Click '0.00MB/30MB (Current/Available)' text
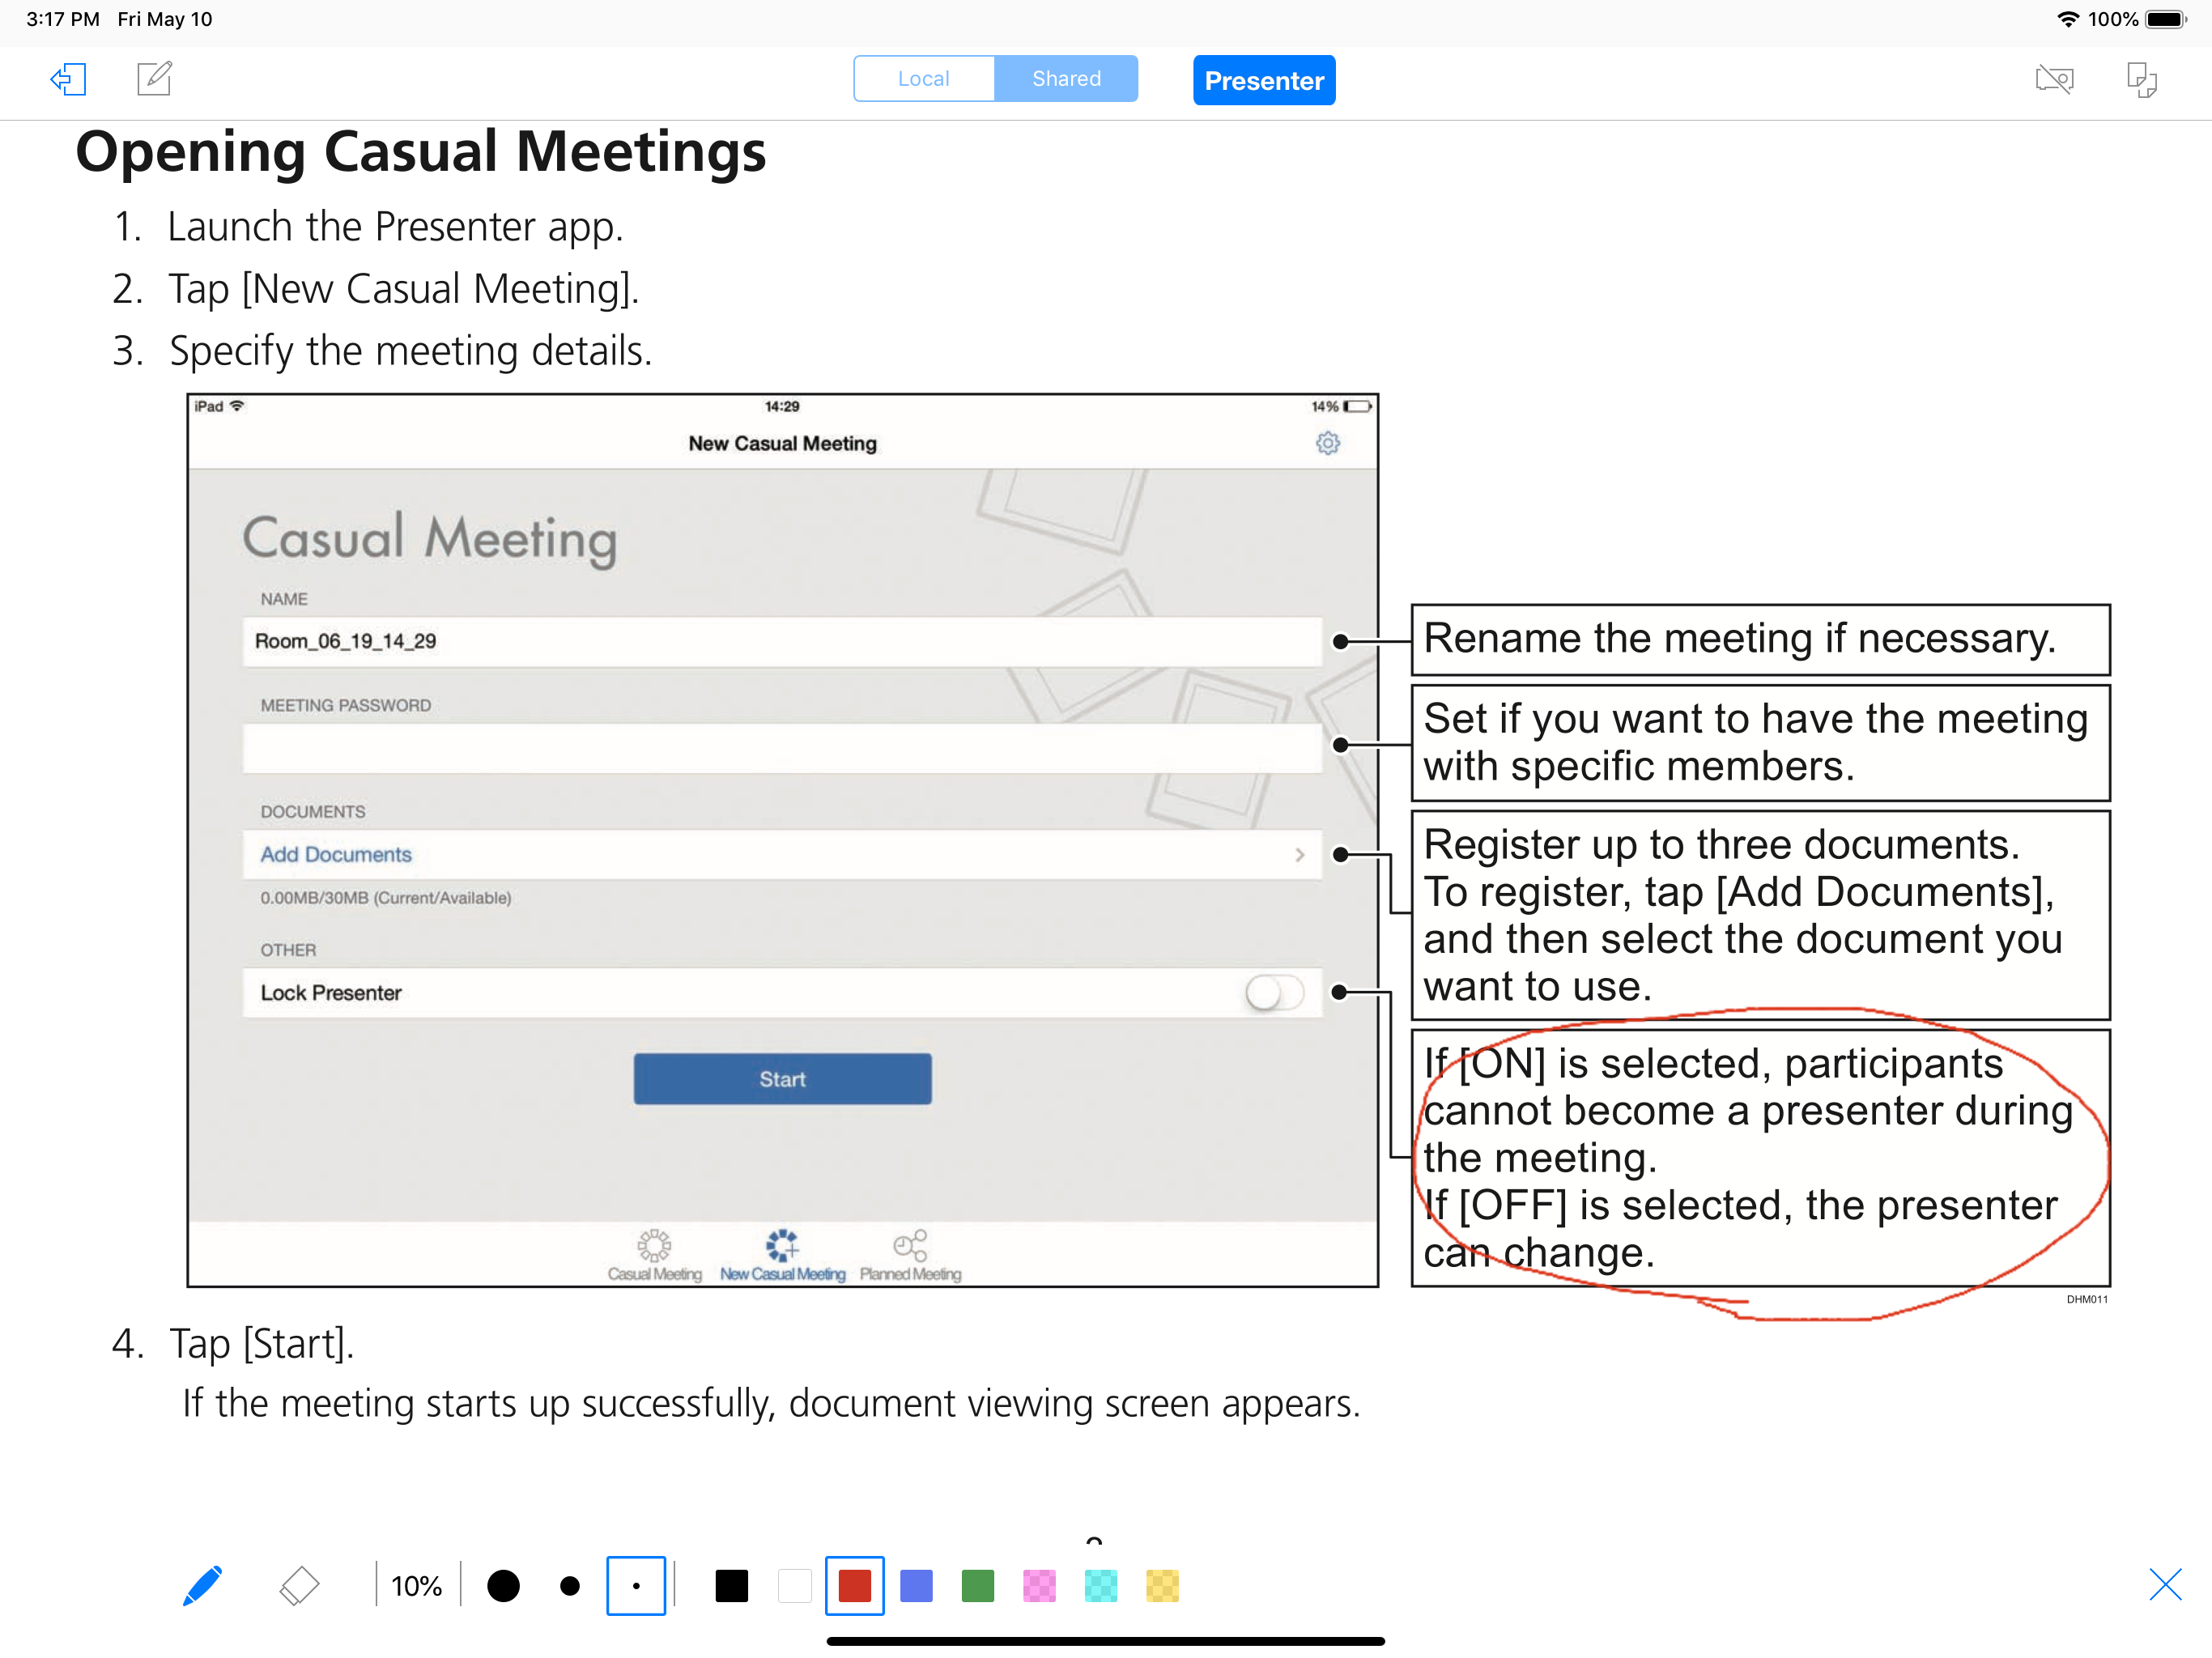Screen dimensions: 2212x1658 (x=386, y=898)
